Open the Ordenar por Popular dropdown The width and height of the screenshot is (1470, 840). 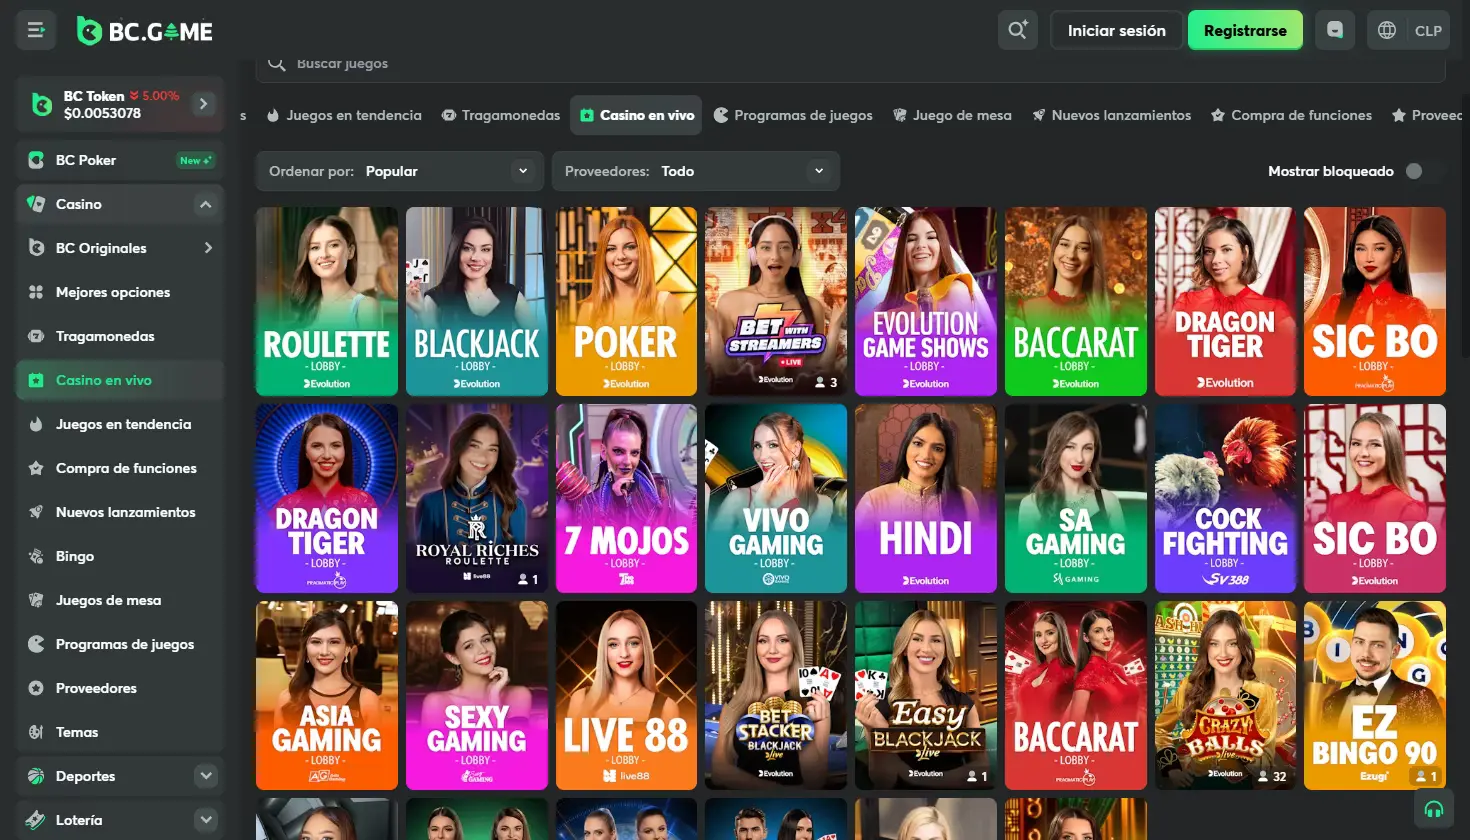399,171
